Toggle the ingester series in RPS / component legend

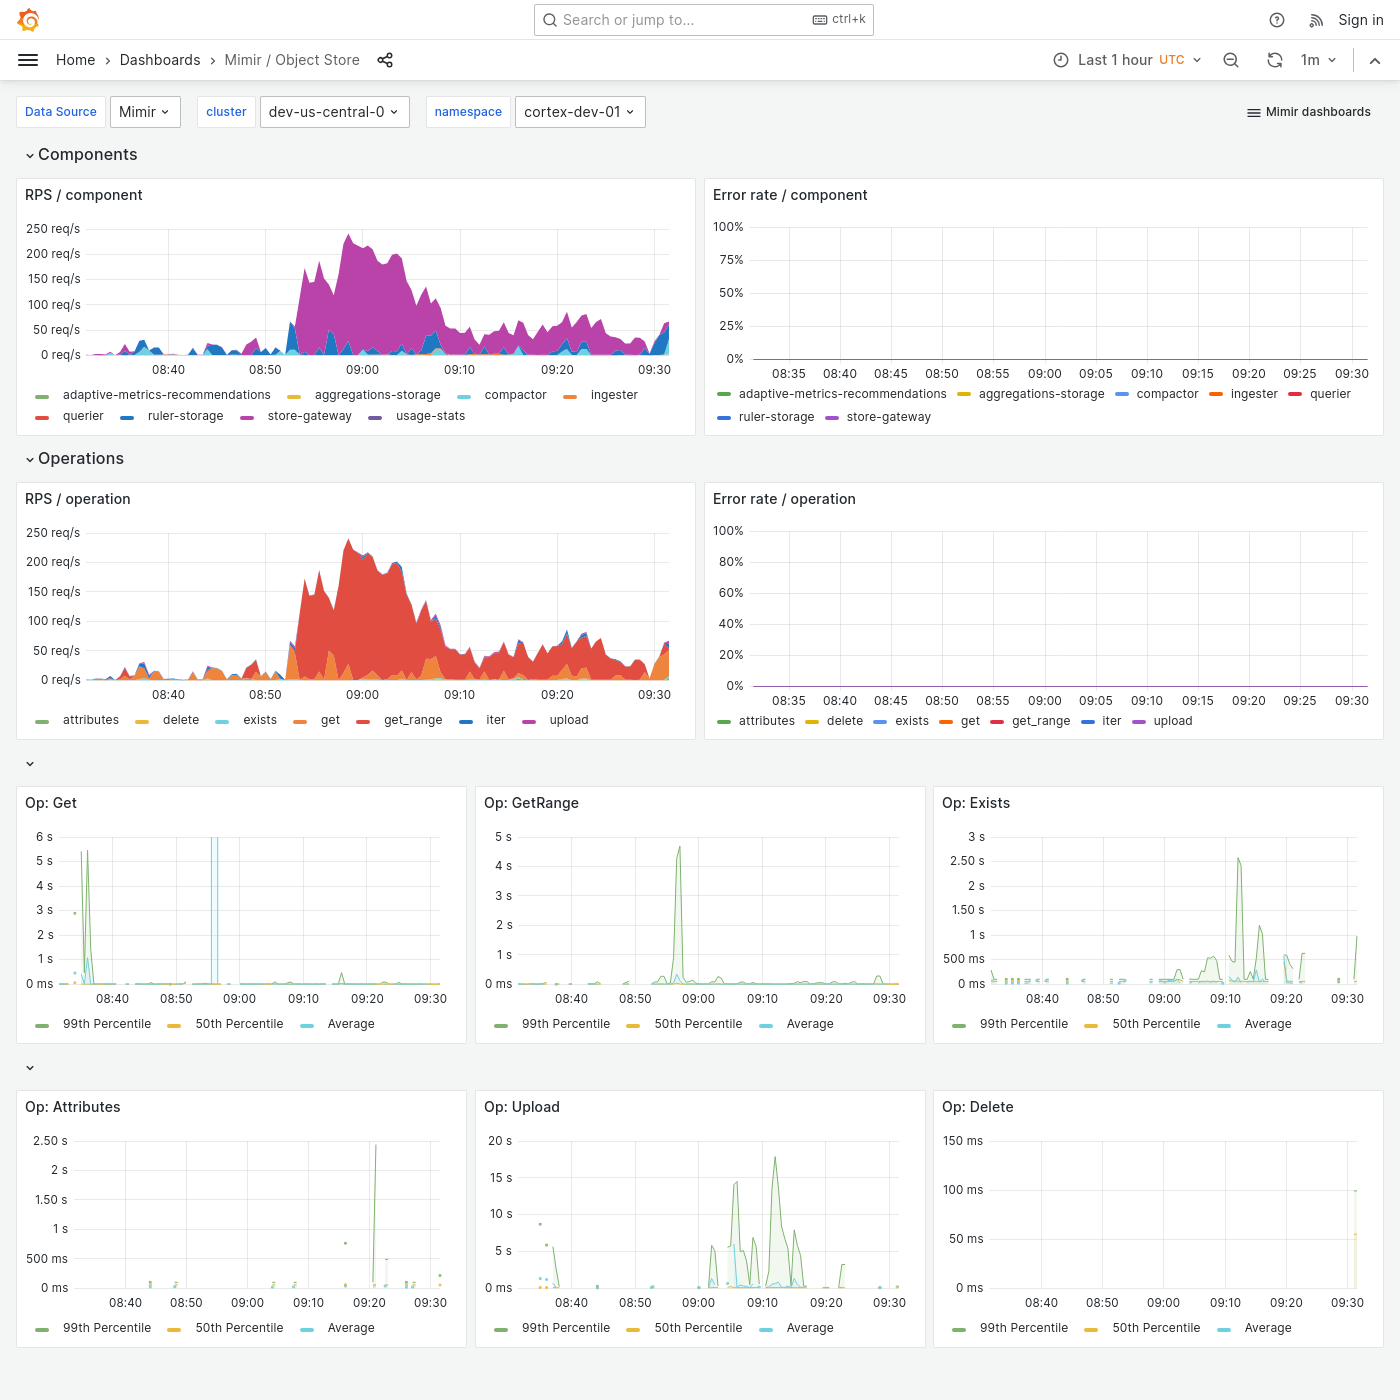[613, 395]
